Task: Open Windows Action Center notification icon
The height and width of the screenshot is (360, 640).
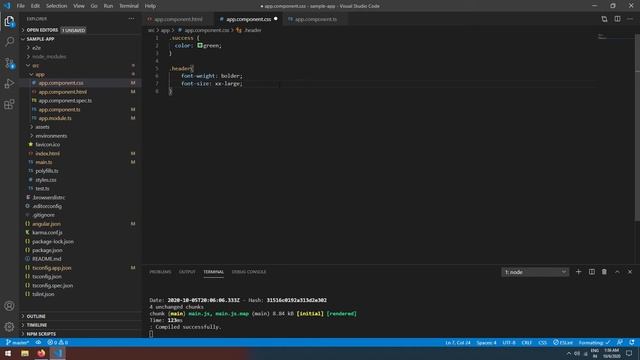Action: click(629, 353)
